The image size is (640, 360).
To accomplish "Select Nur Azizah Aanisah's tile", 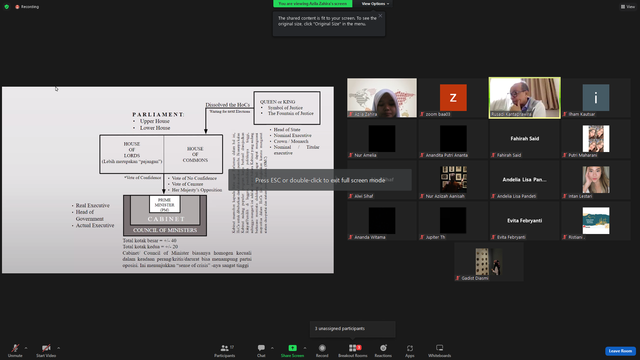I will tap(453, 180).
